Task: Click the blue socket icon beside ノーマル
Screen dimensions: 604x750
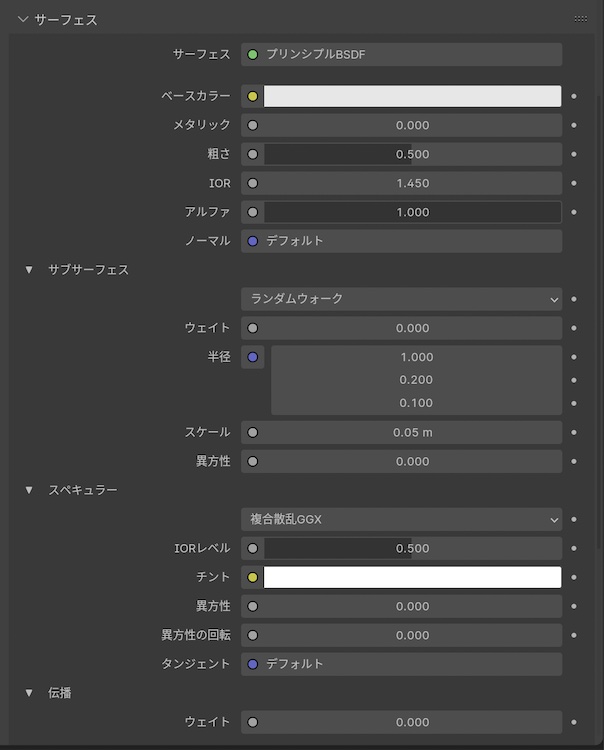Action: (252, 241)
